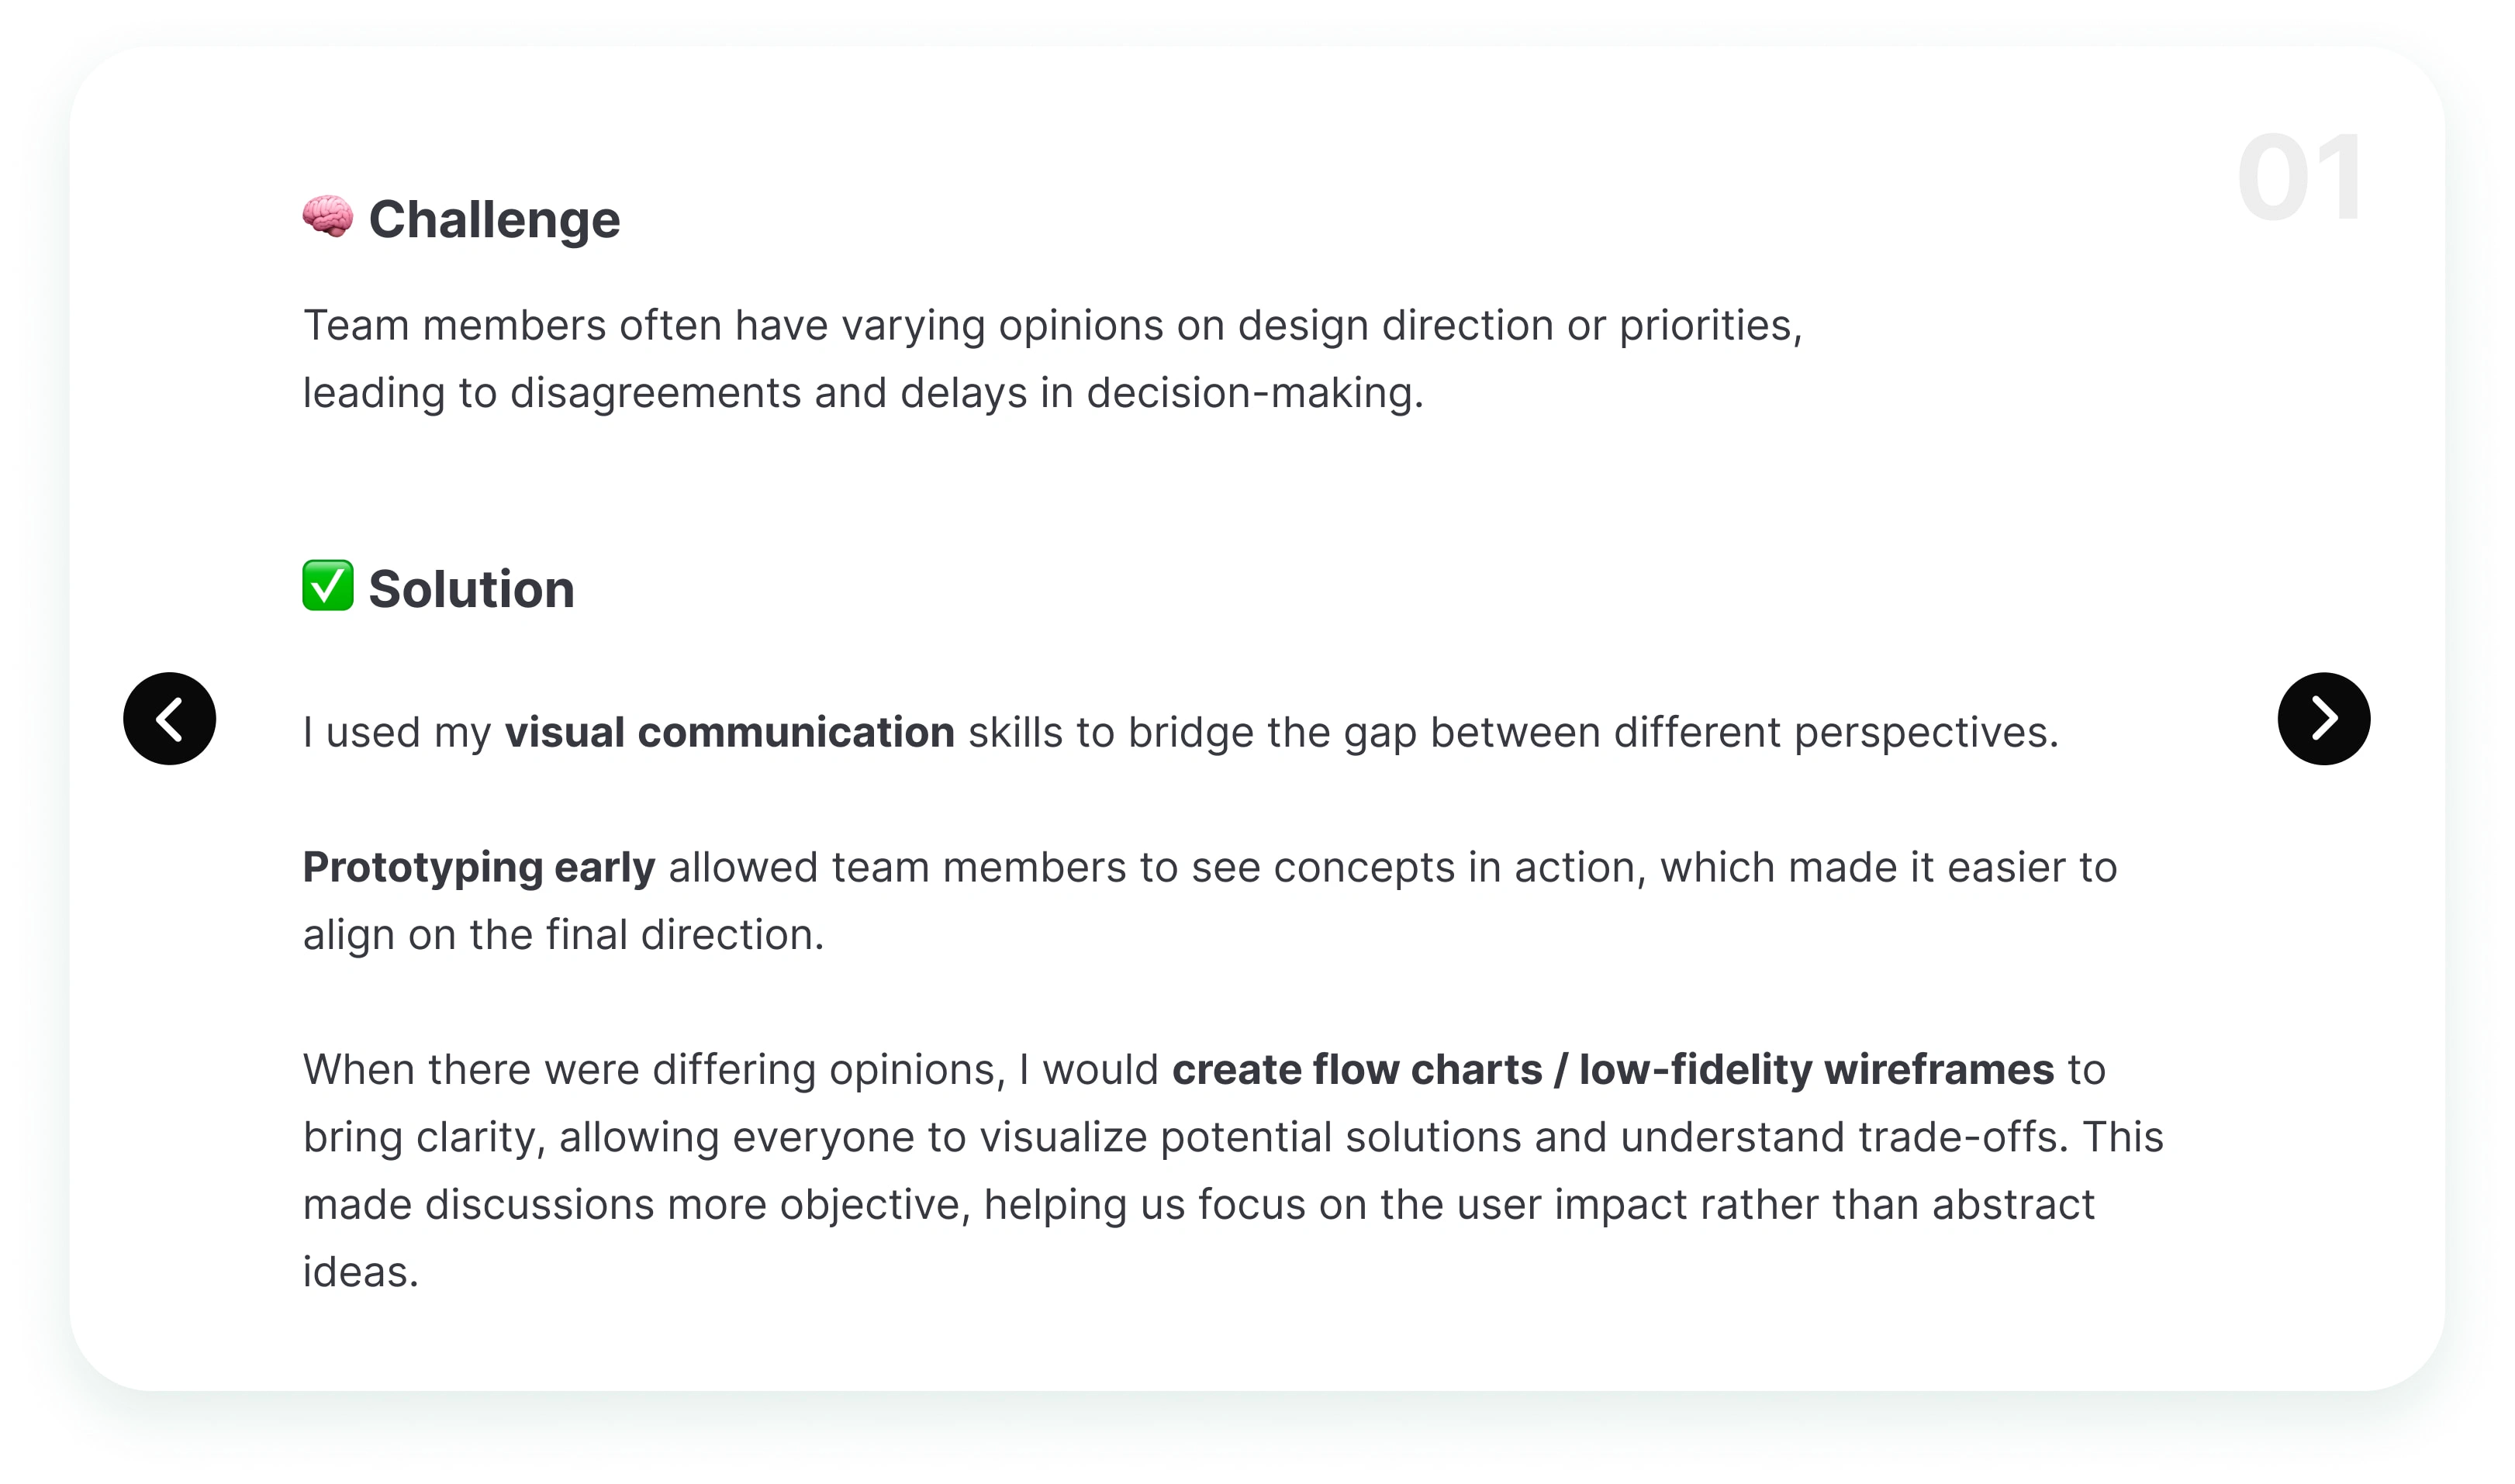
Task: Click the faded 01 slide number
Action: click(x=2299, y=178)
